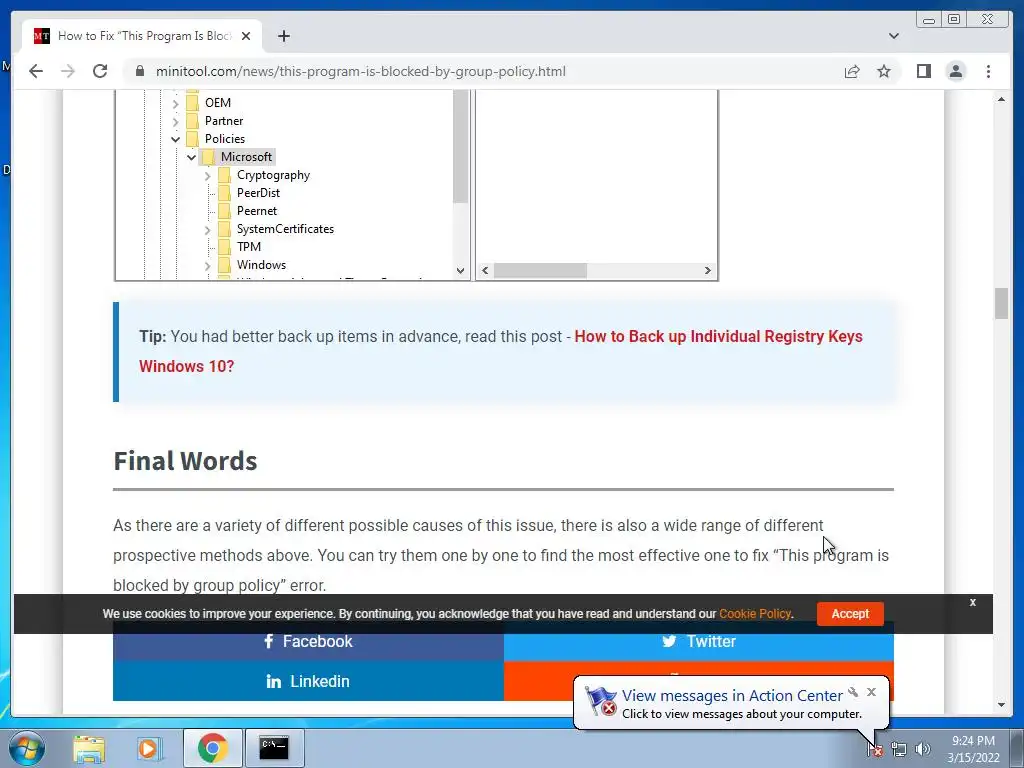
Task: Bookmark this page with the star
Action: pos(884,71)
